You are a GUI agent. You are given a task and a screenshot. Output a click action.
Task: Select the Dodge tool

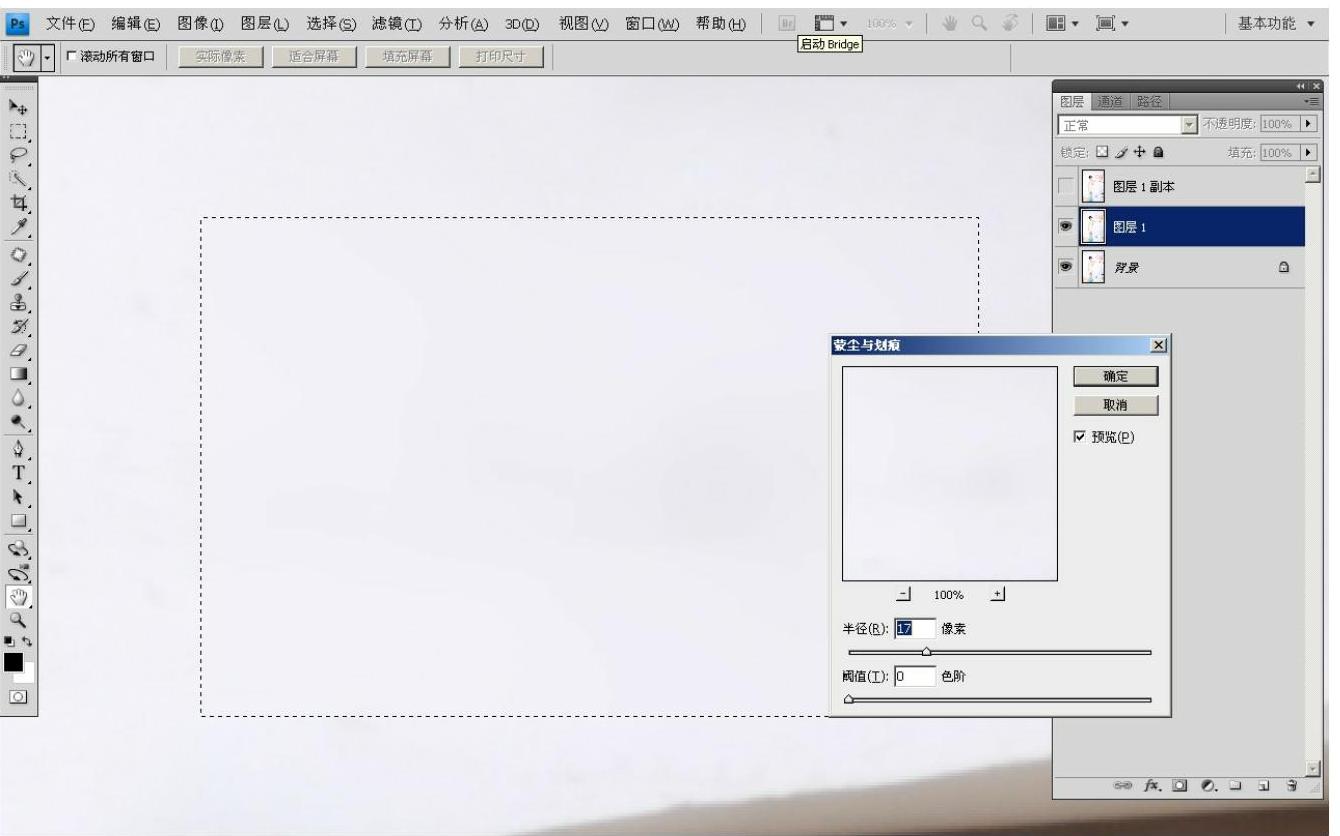coord(18,422)
